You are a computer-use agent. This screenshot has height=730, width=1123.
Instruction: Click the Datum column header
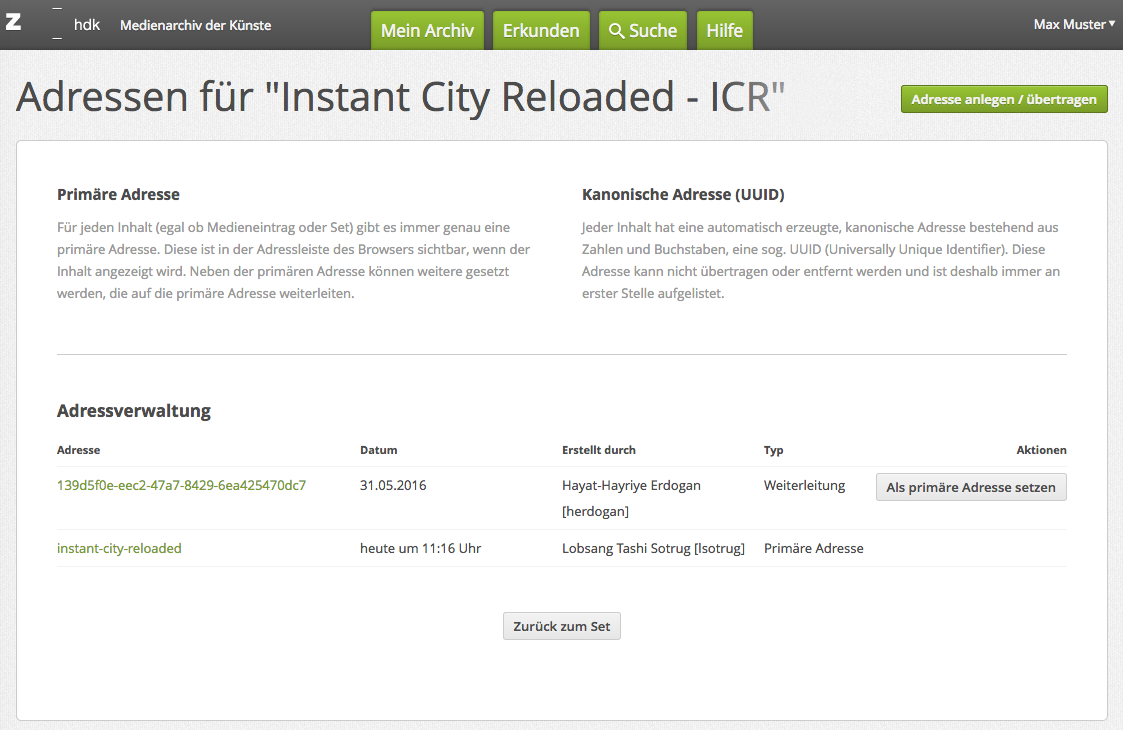(x=378, y=450)
